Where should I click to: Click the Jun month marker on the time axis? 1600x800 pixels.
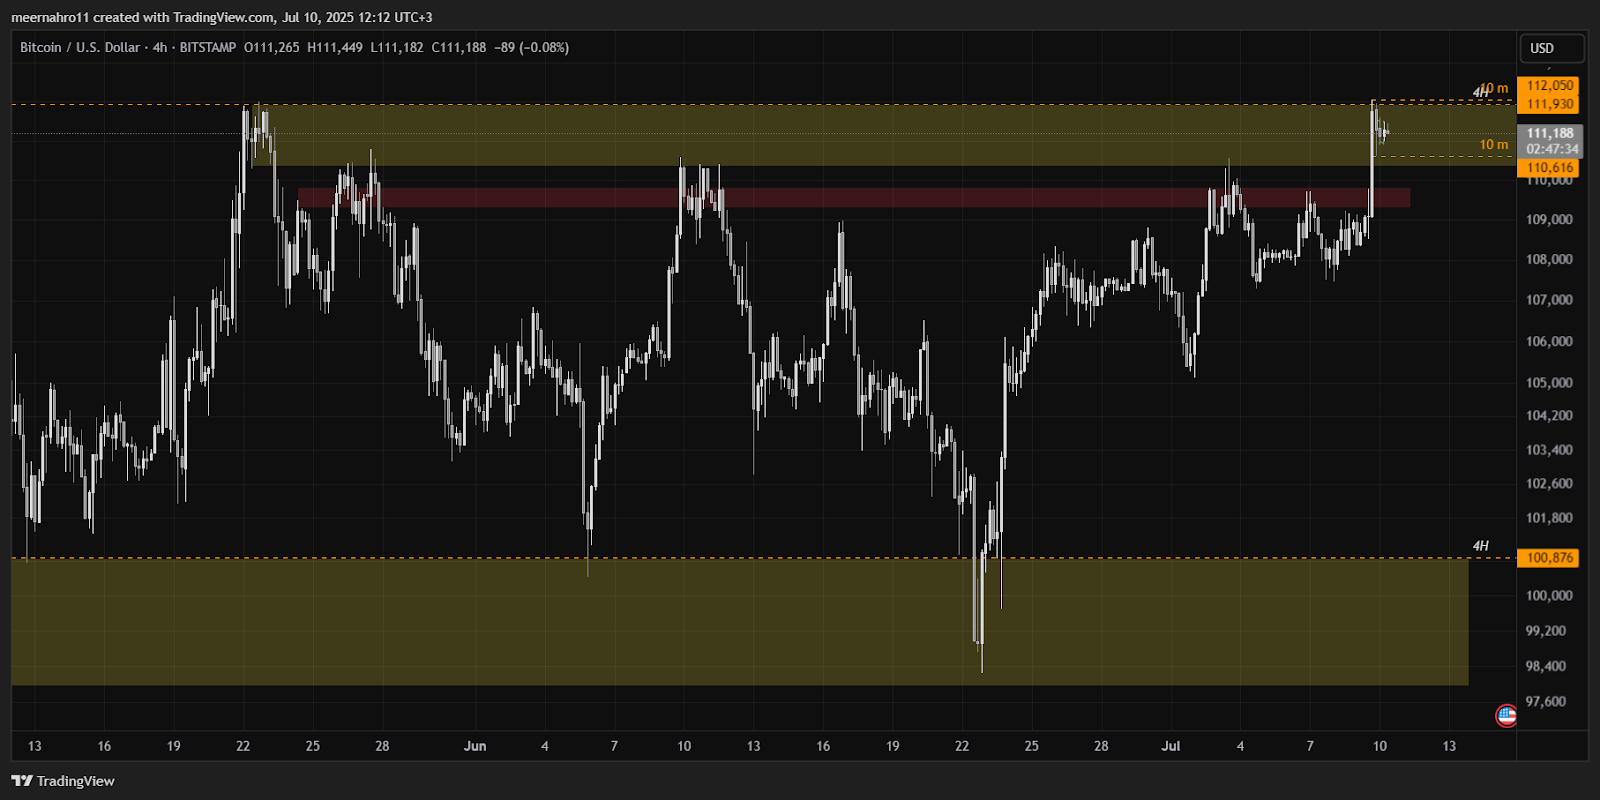(x=475, y=746)
